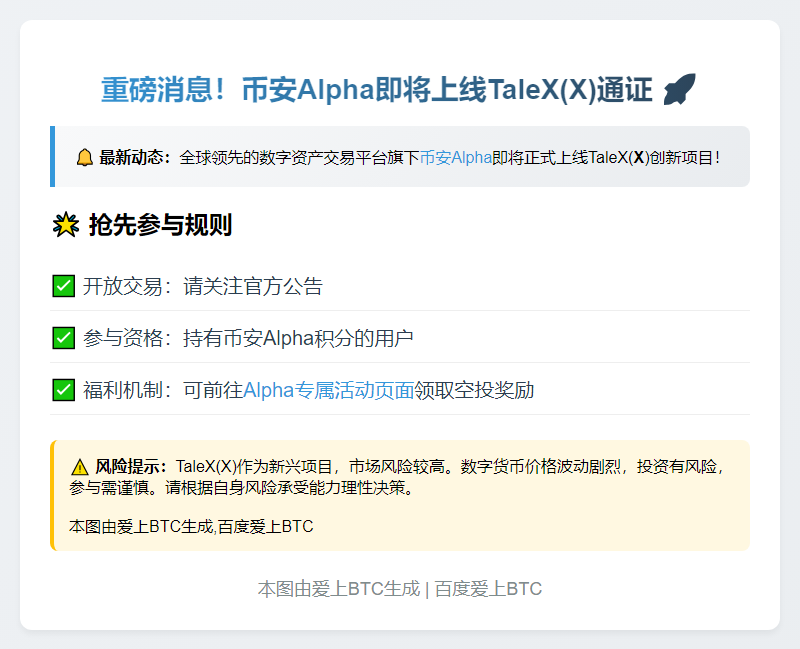
Task: Open the Alpha专属活动页面 link
Action: pos(329,390)
